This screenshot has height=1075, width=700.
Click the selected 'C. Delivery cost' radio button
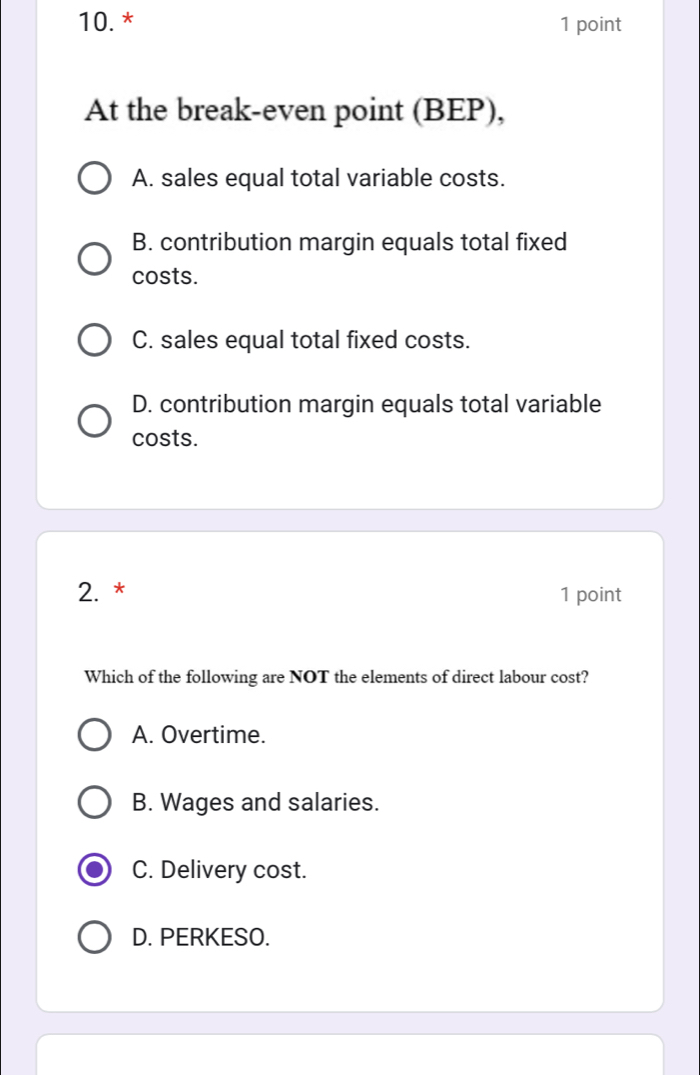tap(95, 870)
